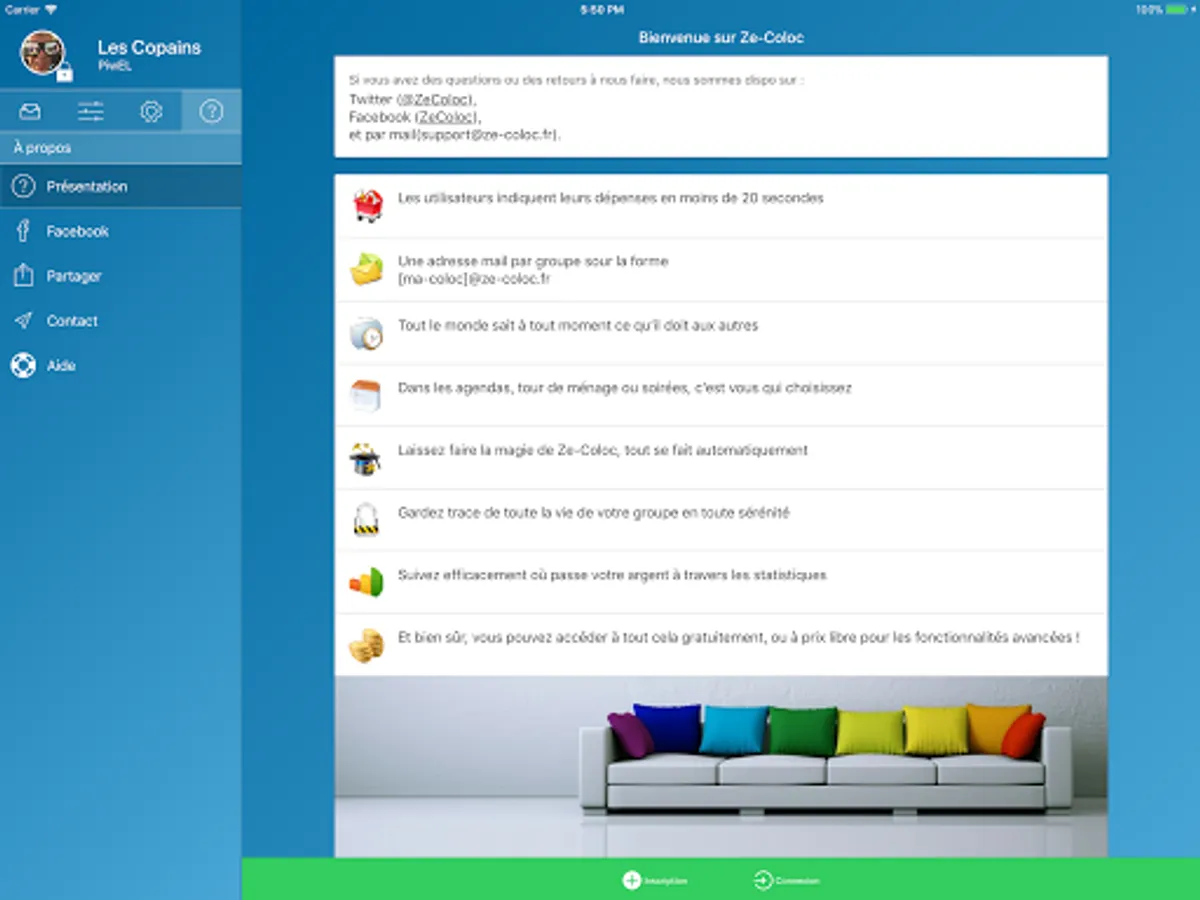Click the magic hat icon
1200x900 pixels.
[x=365, y=458]
